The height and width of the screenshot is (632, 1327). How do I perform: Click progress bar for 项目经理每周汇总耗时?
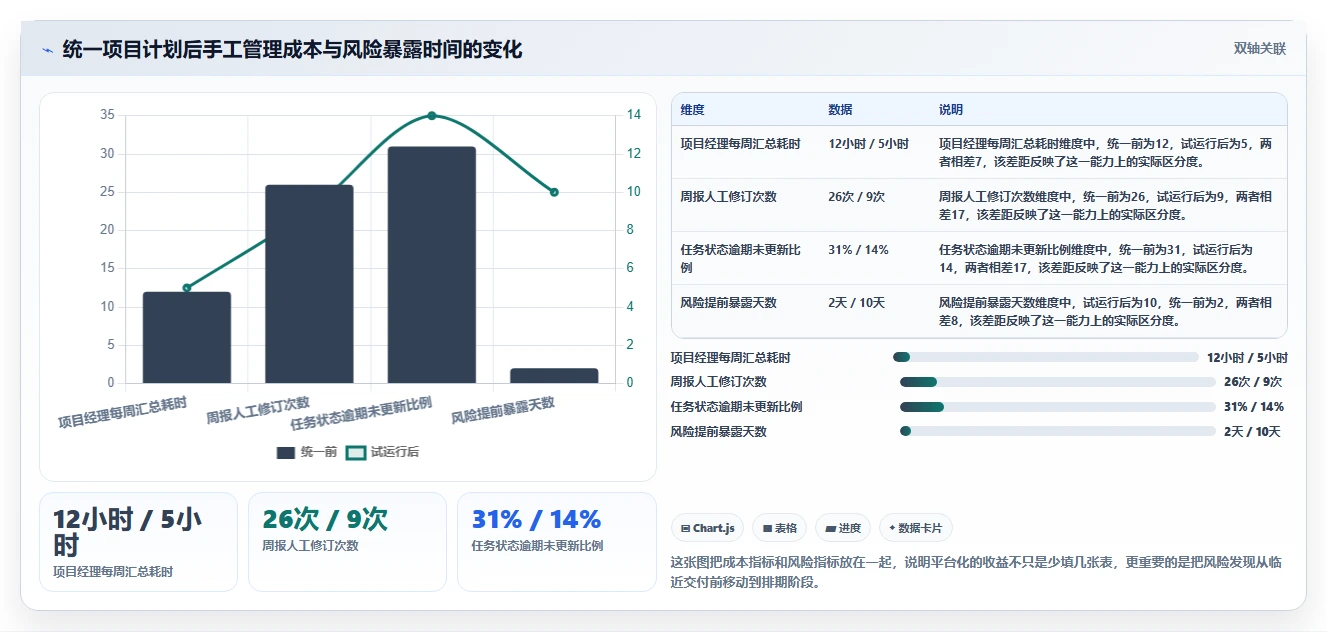point(1045,357)
